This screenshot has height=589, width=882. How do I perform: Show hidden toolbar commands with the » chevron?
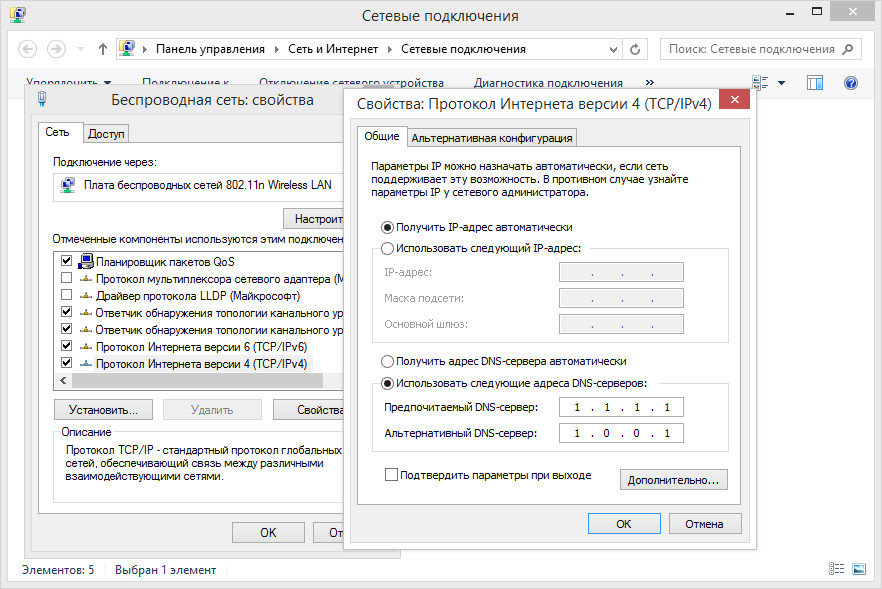point(650,83)
